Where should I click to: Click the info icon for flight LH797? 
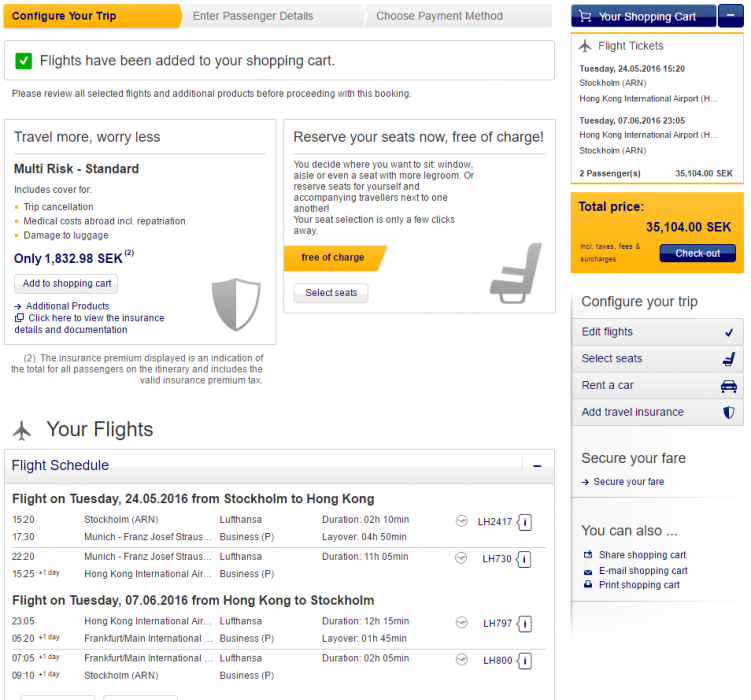(525, 624)
